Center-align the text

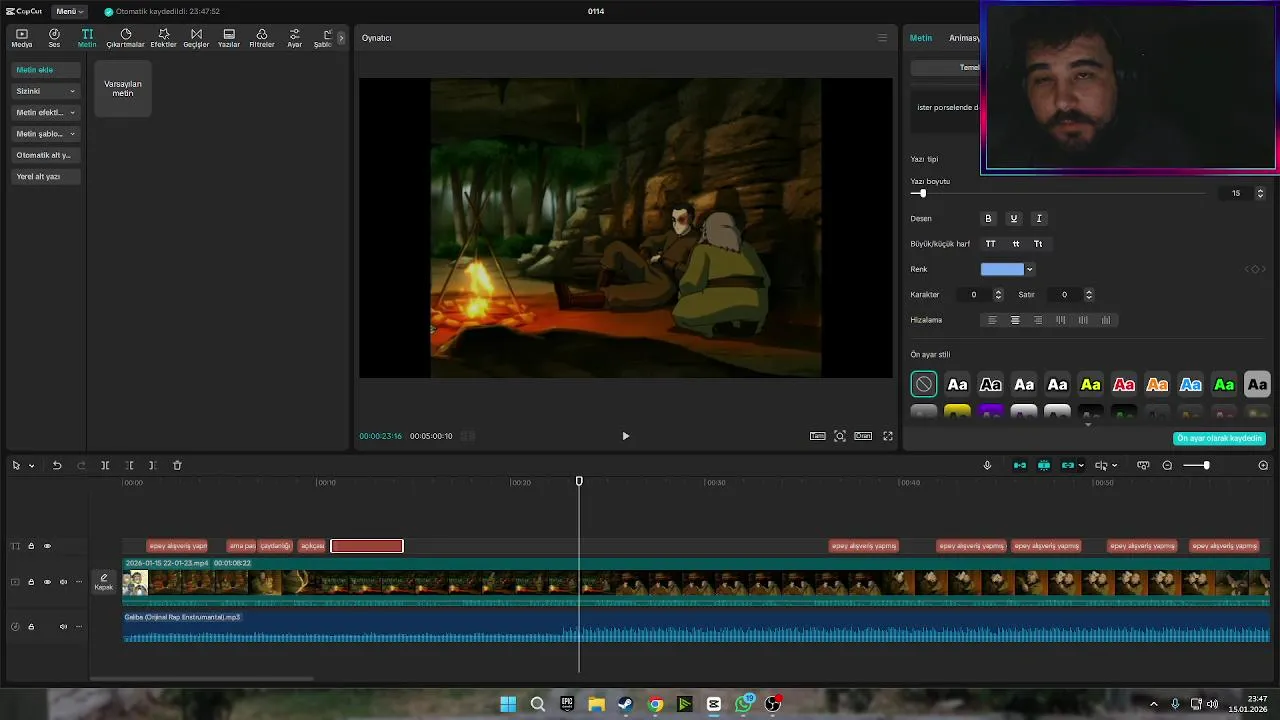point(1015,320)
